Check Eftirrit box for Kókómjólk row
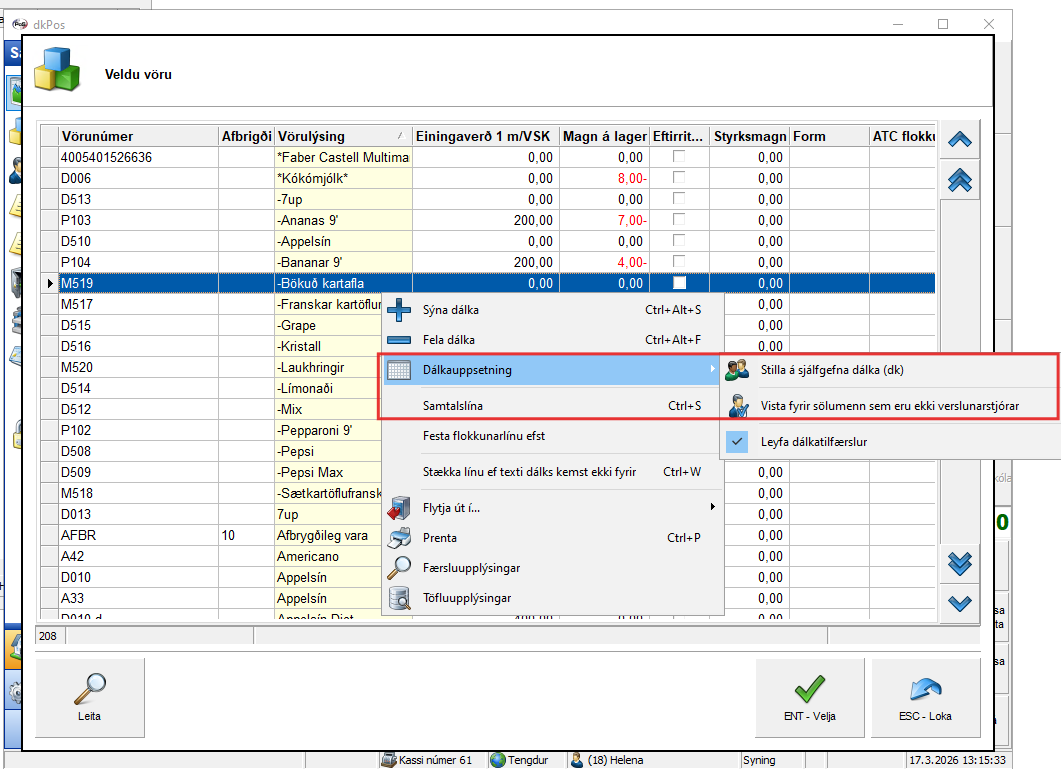Image resolution: width=1061 pixels, height=769 pixels. point(679,178)
